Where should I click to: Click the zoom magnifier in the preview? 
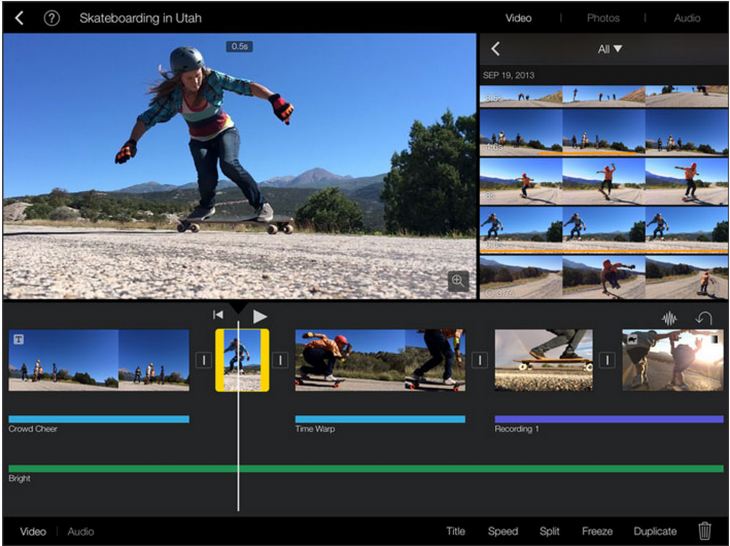(x=458, y=281)
